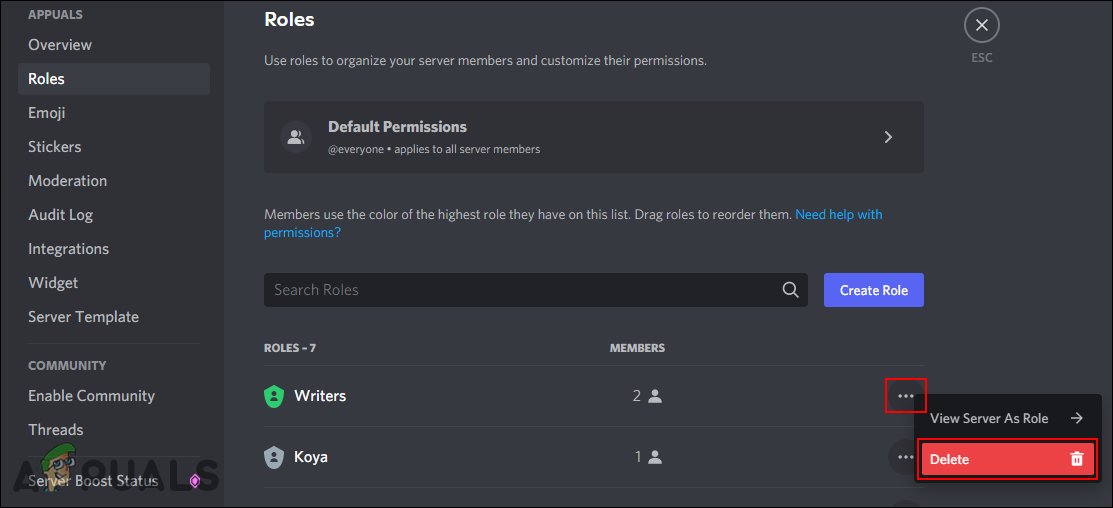Select Enable Community in the sidebar
The width and height of the screenshot is (1113, 508).
point(91,396)
